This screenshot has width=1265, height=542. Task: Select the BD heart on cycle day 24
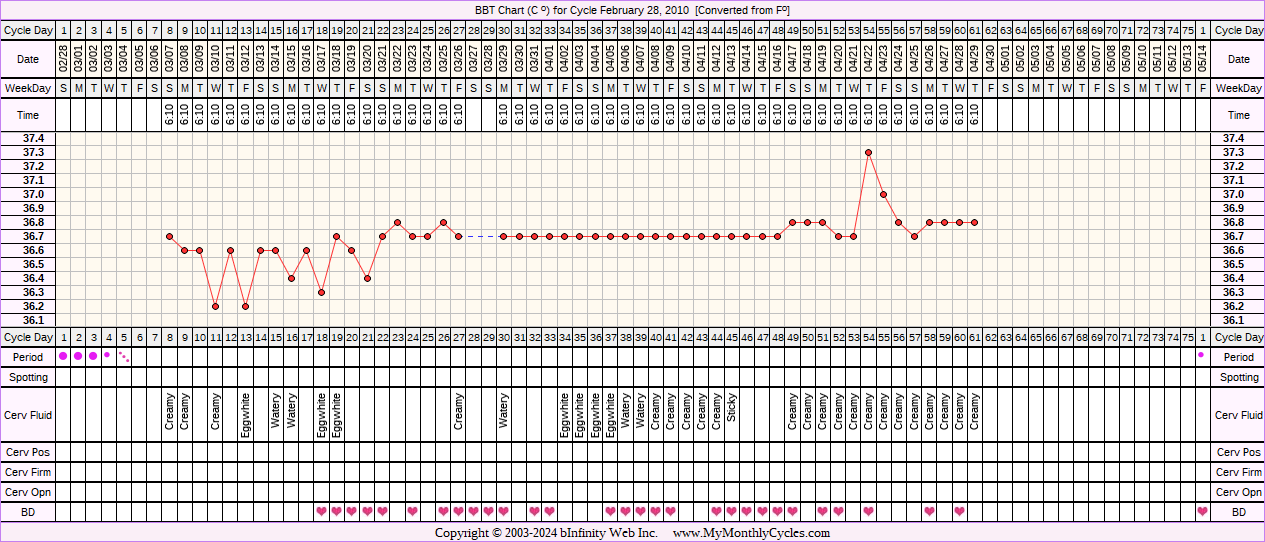click(x=412, y=511)
